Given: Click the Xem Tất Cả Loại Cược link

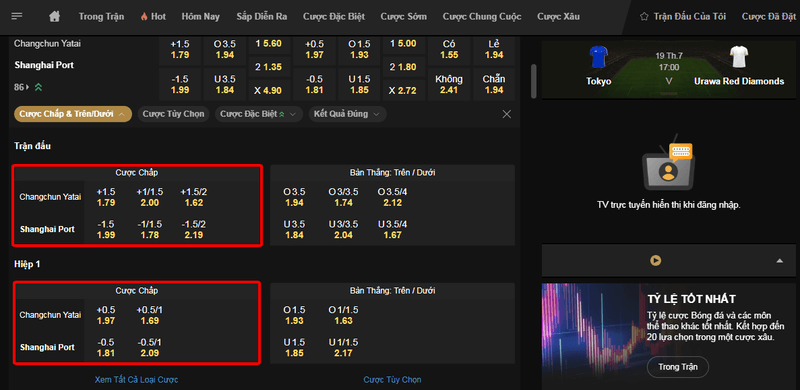Looking at the screenshot, I should [x=136, y=380].
